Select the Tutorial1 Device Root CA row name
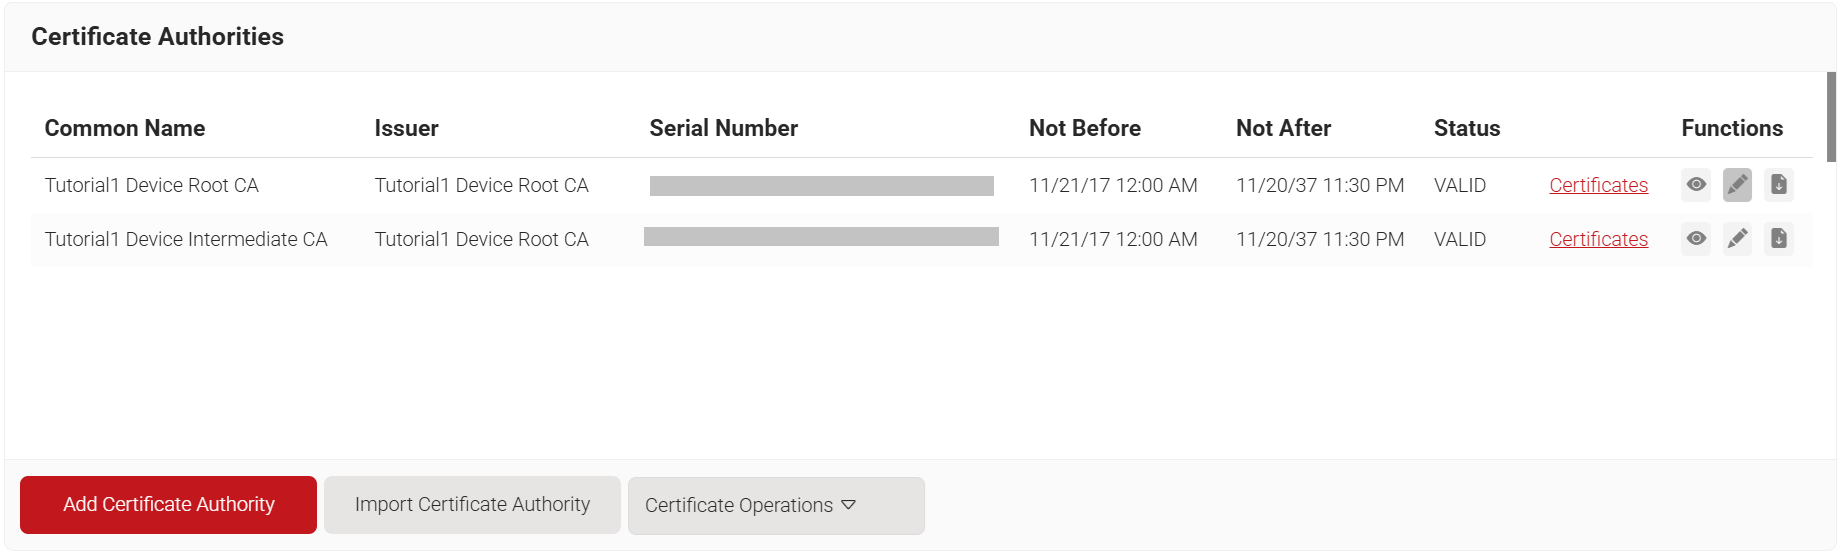Screen dimensions: 1840x552 point(152,185)
